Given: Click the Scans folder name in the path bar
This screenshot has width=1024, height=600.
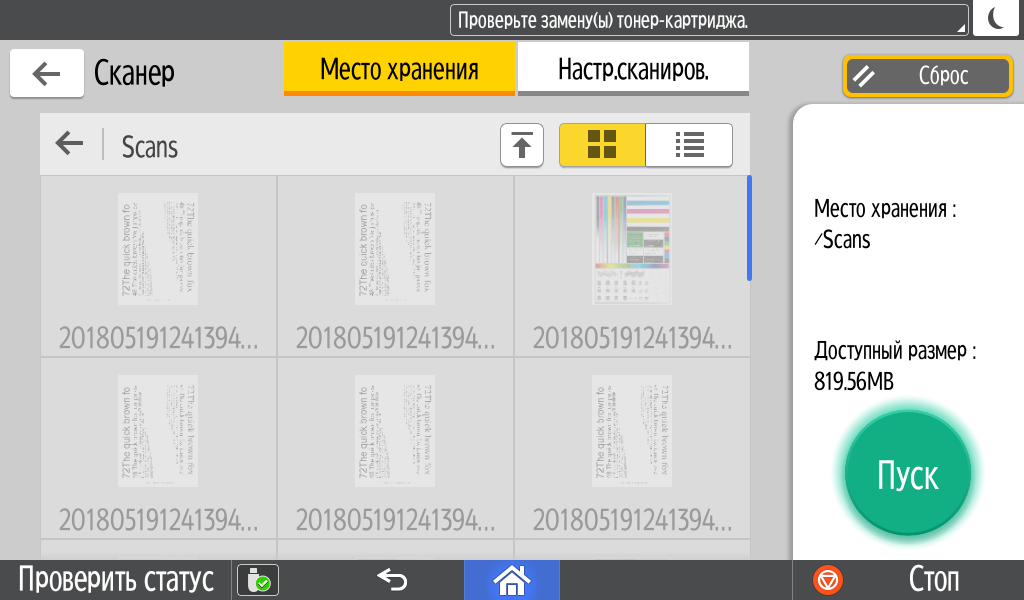Looking at the screenshot, I should (150, 147).
